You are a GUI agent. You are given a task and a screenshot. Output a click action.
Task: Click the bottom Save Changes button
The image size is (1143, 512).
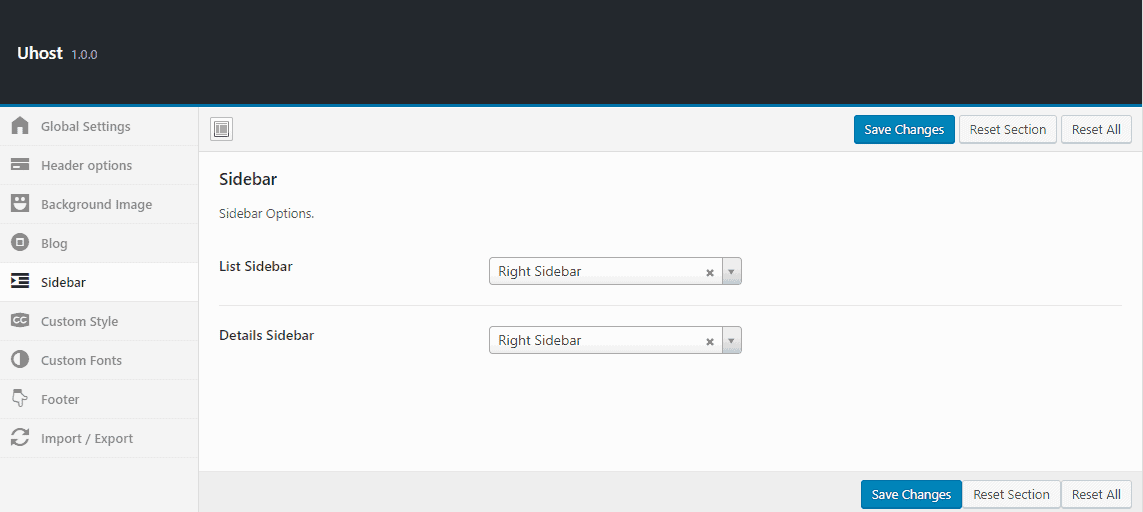(x=911, y=494)
